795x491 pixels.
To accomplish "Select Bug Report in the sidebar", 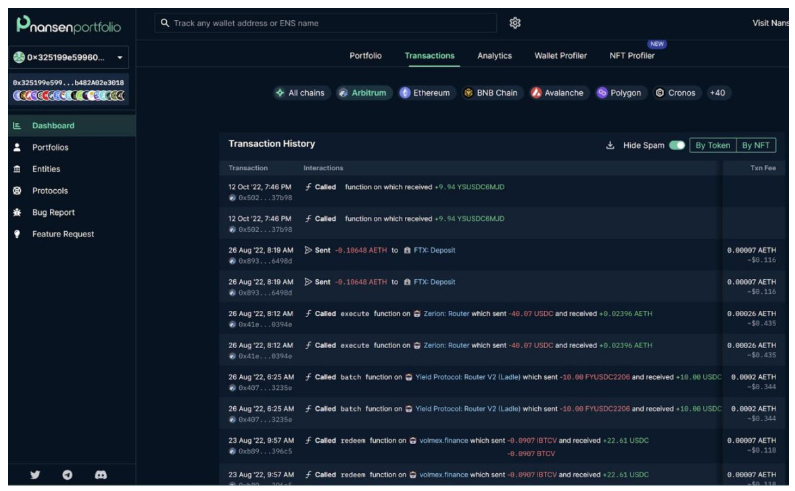I will tap(72, 212).
